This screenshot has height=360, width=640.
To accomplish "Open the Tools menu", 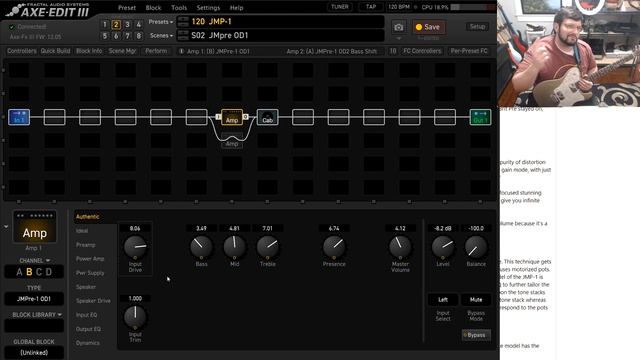I will [179, 8].
